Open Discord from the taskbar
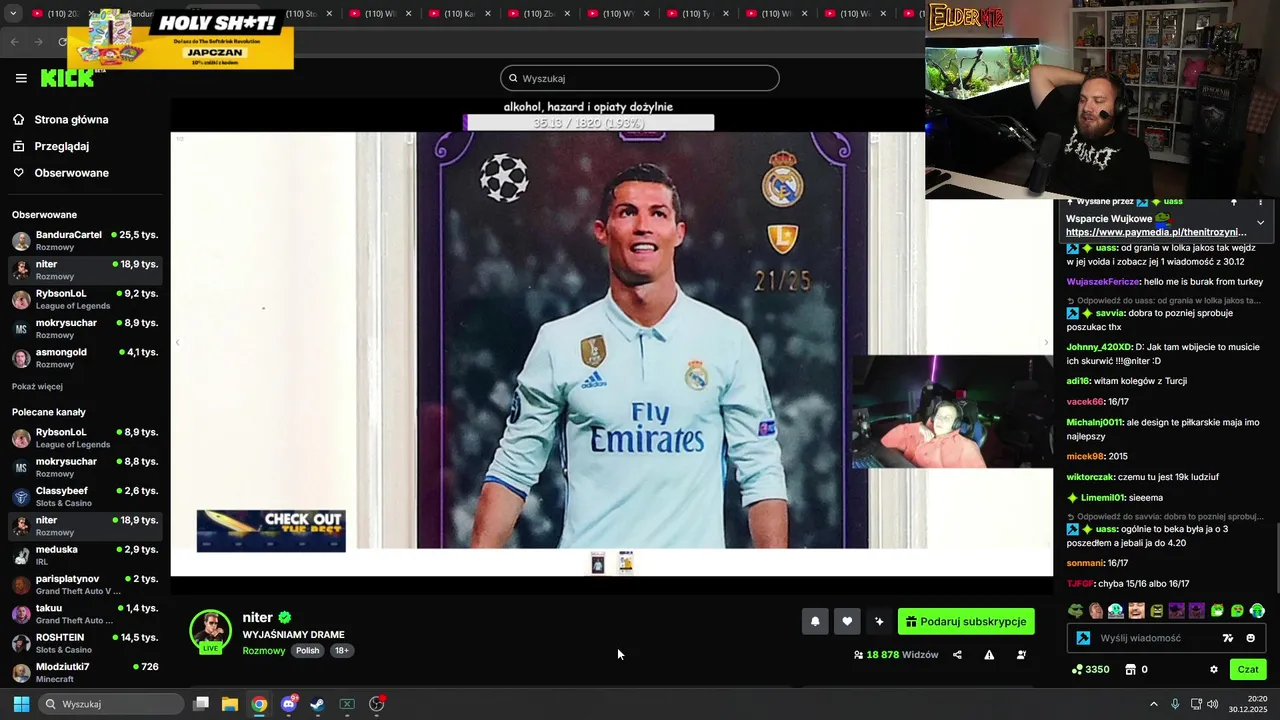 pyautogui.click(x=289, y=704)
